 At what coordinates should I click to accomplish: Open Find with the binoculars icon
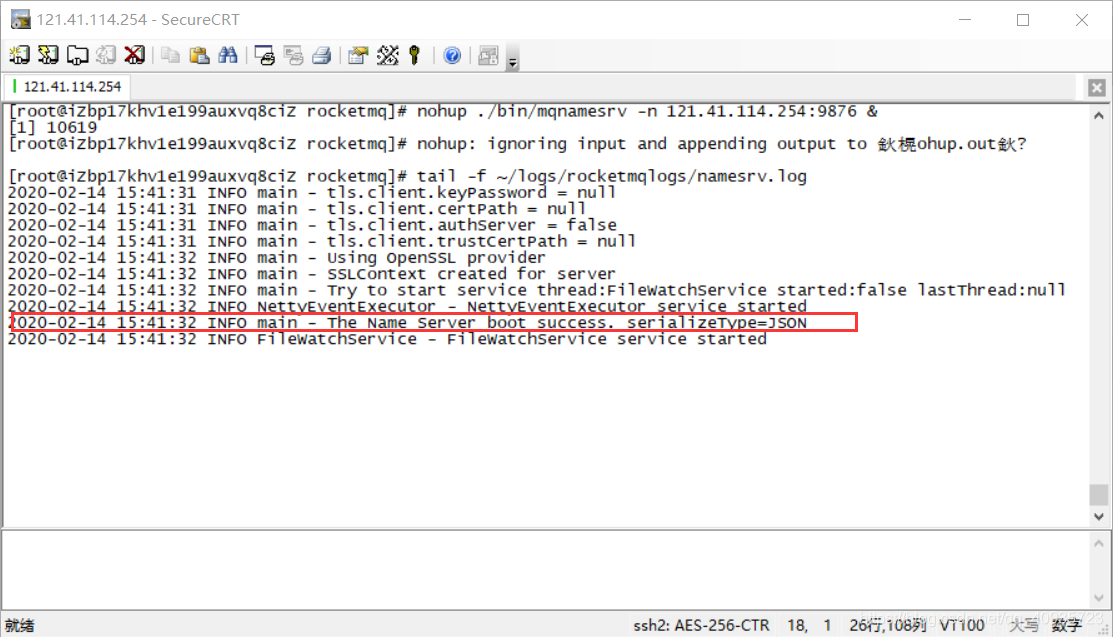pyautogui.click(x=228, y=55)
